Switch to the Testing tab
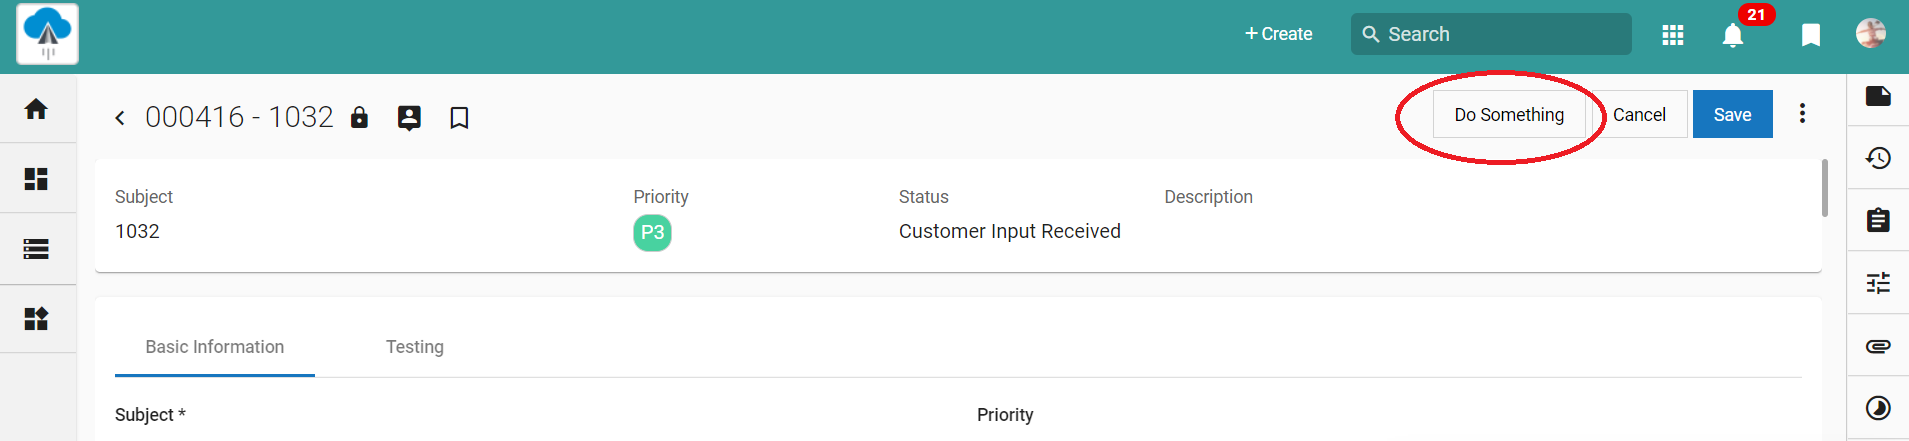 415,347
